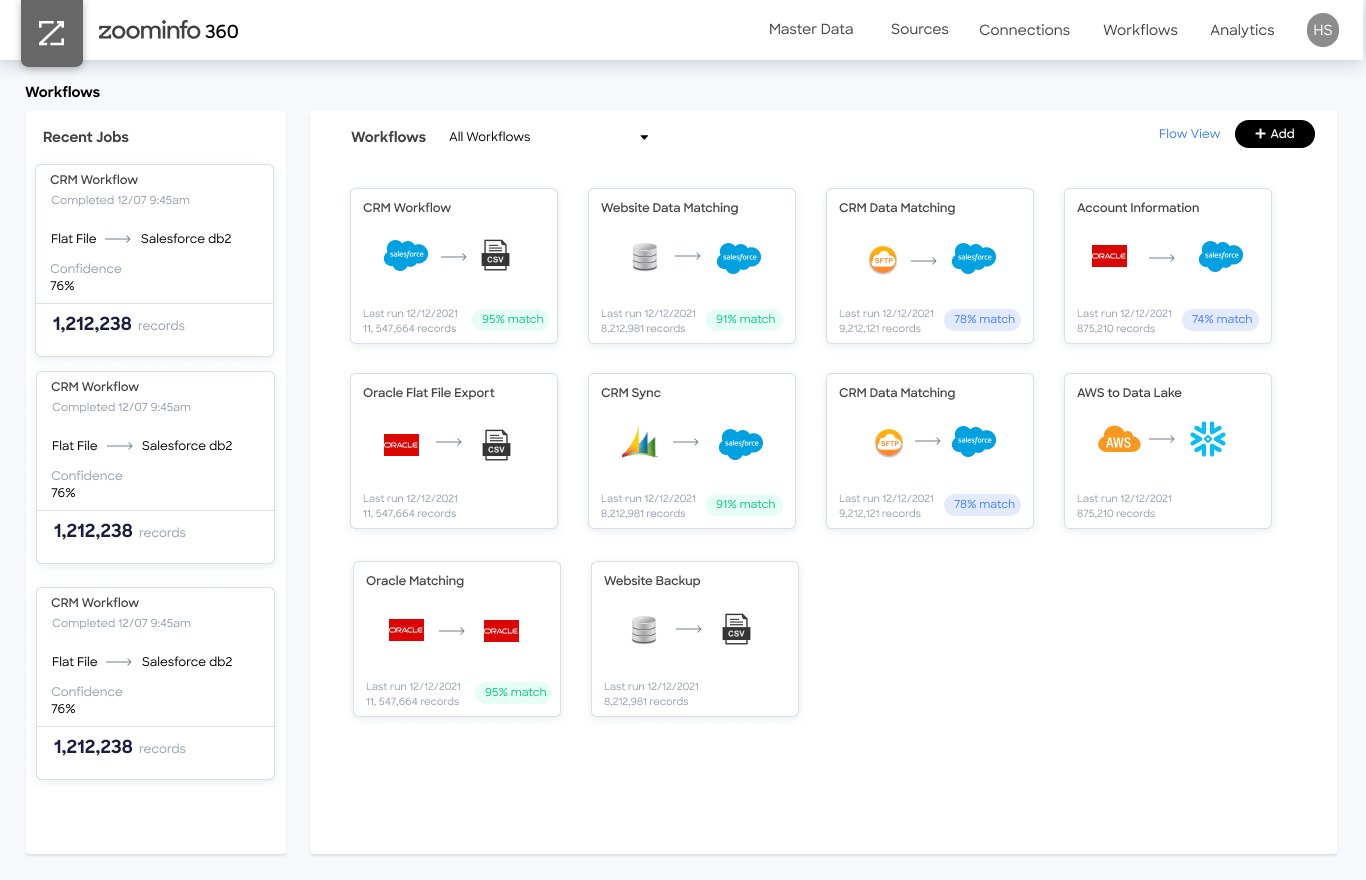
Task: Click Salesforce icon in Website Data Matching card
Action: [x=740, y=257]
